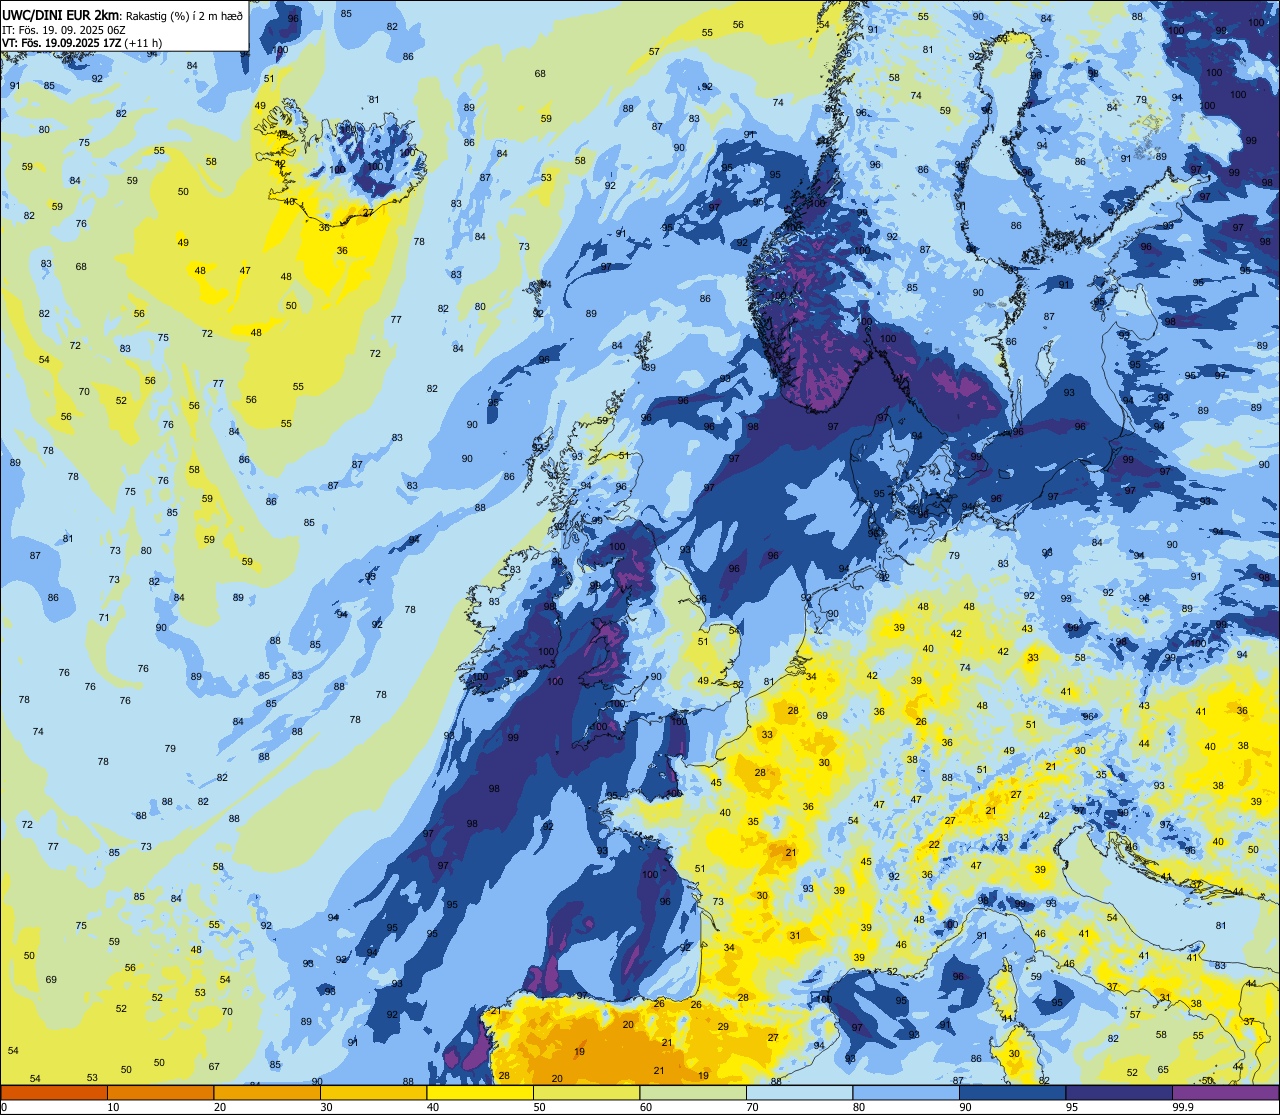Pick the bright yellow 40–50 legend segment
The height and width of the screenshot is (1115, 1280).
pos(480,1092)
